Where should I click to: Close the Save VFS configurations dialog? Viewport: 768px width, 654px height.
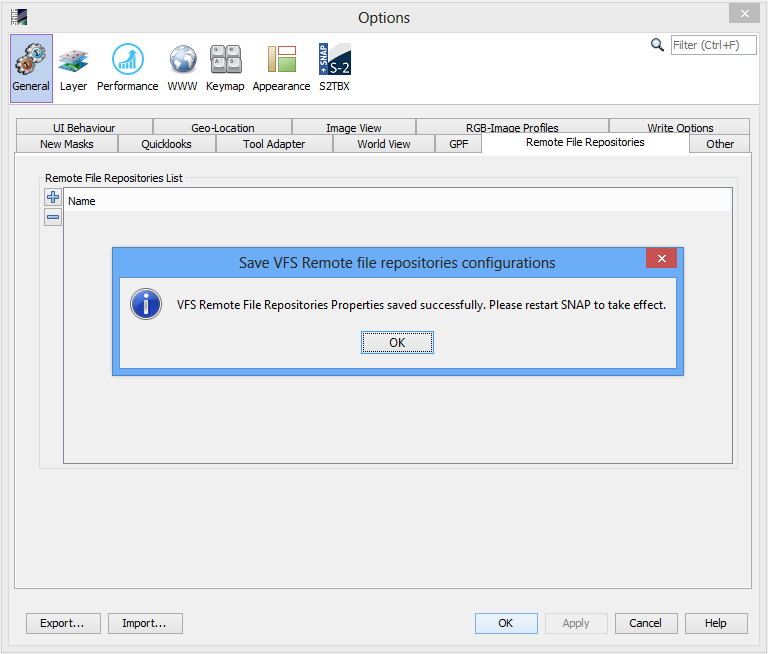661,258
